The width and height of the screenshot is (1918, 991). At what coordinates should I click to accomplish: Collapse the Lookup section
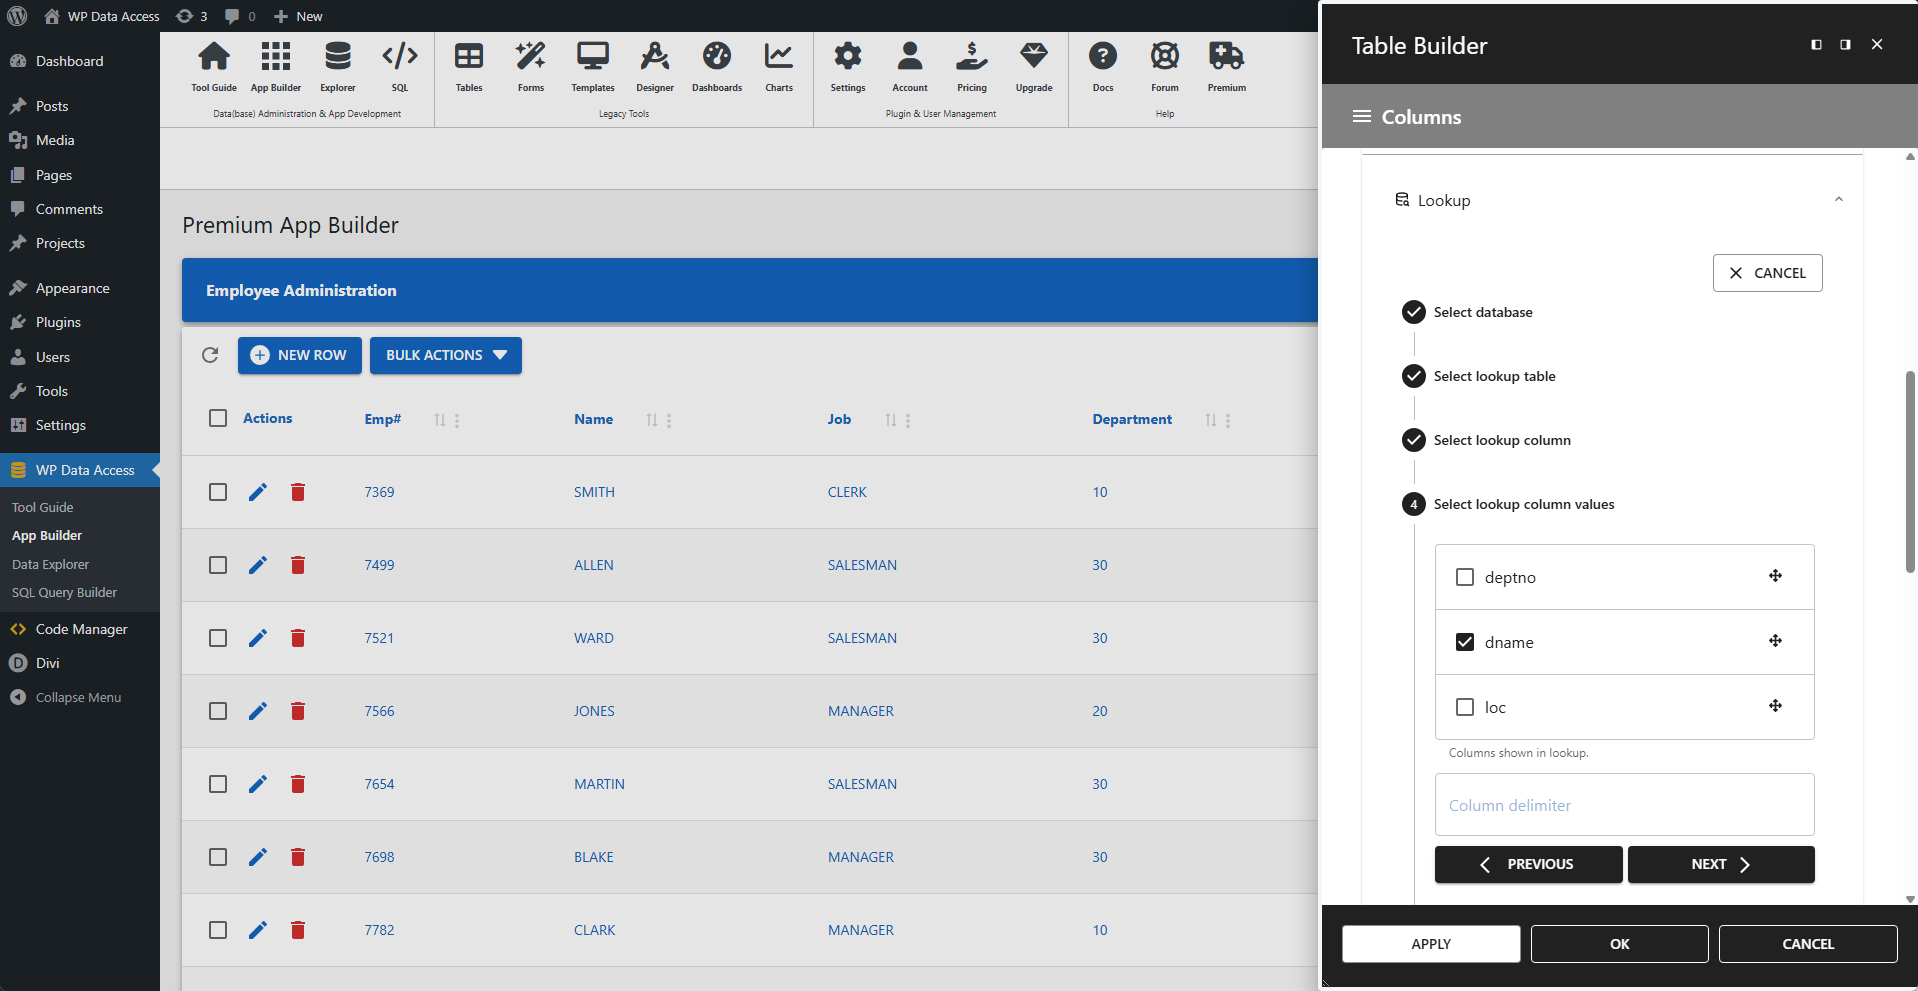(x=1838, y=199)
